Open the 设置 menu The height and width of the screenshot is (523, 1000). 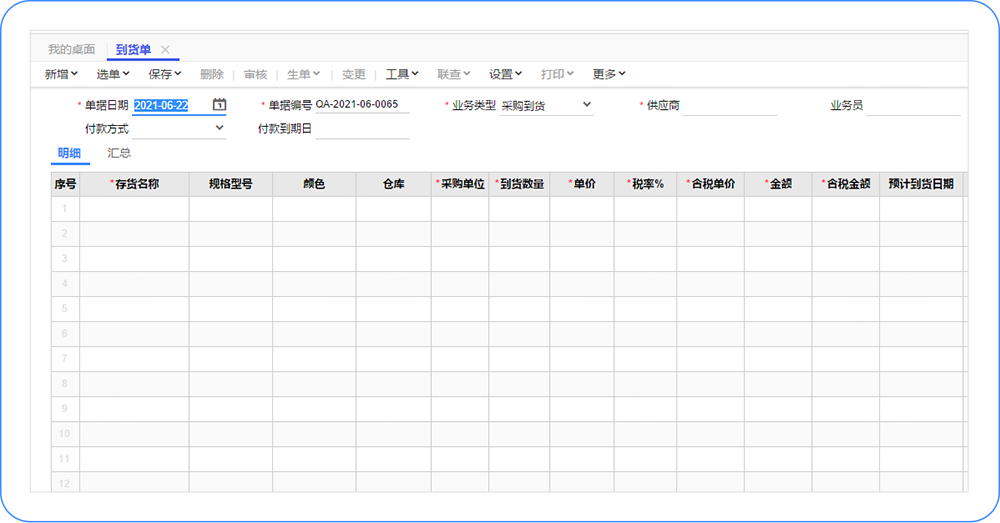click(x=505, y=74)
